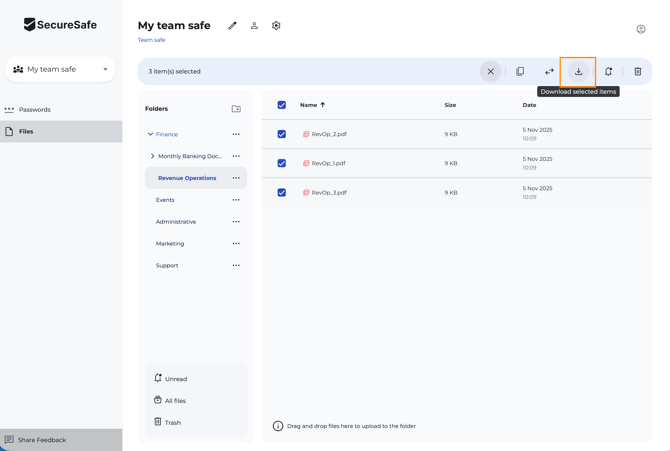The image size is (670, 451).
Task: Click the pencil icon to rename safe
Action: pyautogui.click(x=232, y=26)
